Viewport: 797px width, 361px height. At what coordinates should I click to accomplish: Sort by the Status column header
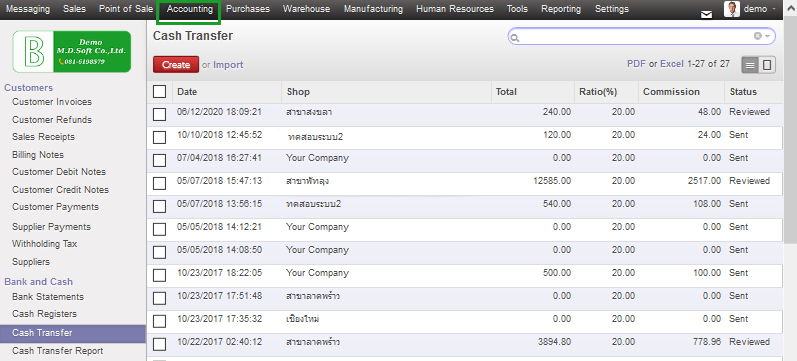(754, 92)
